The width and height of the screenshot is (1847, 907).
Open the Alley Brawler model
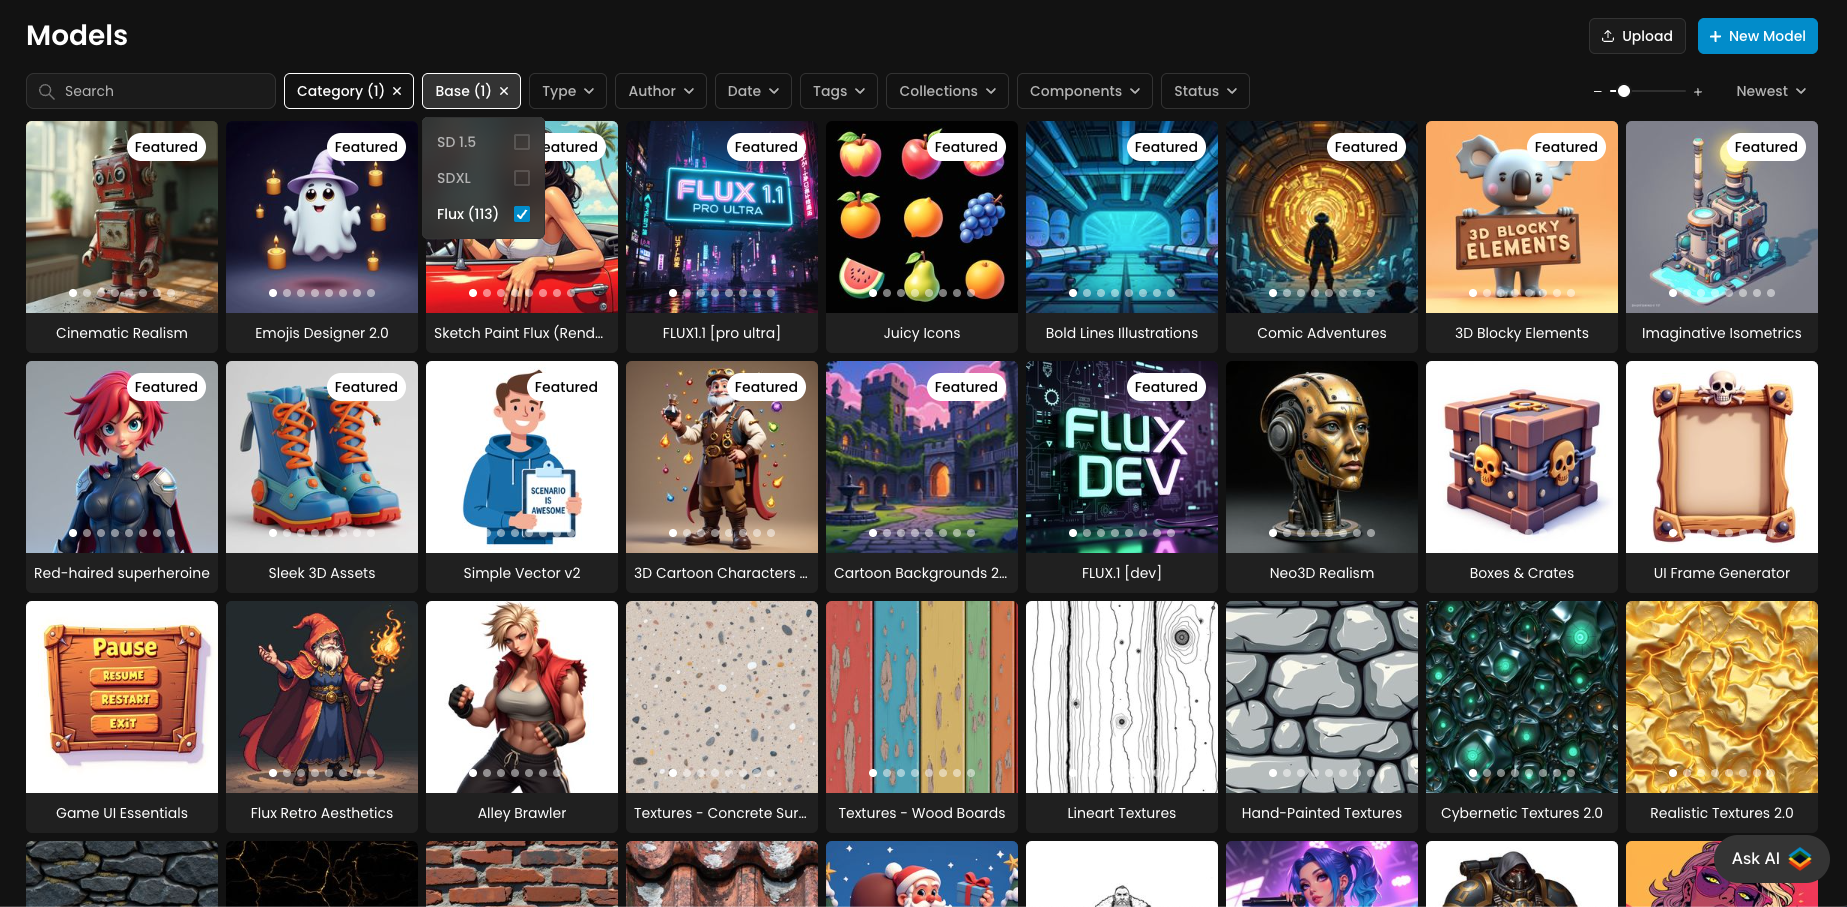pyautogui.click(x=522, y=717)
